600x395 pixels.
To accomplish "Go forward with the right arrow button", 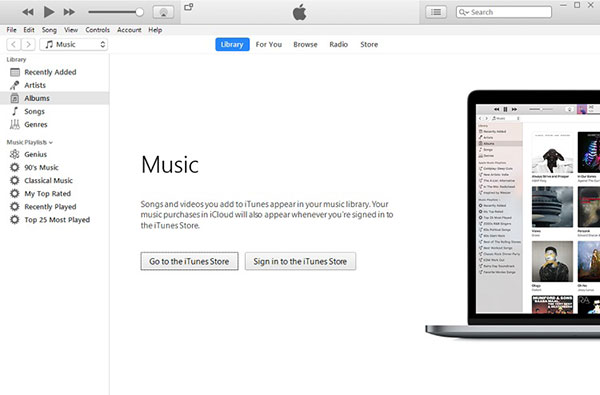I will point(28,44).
